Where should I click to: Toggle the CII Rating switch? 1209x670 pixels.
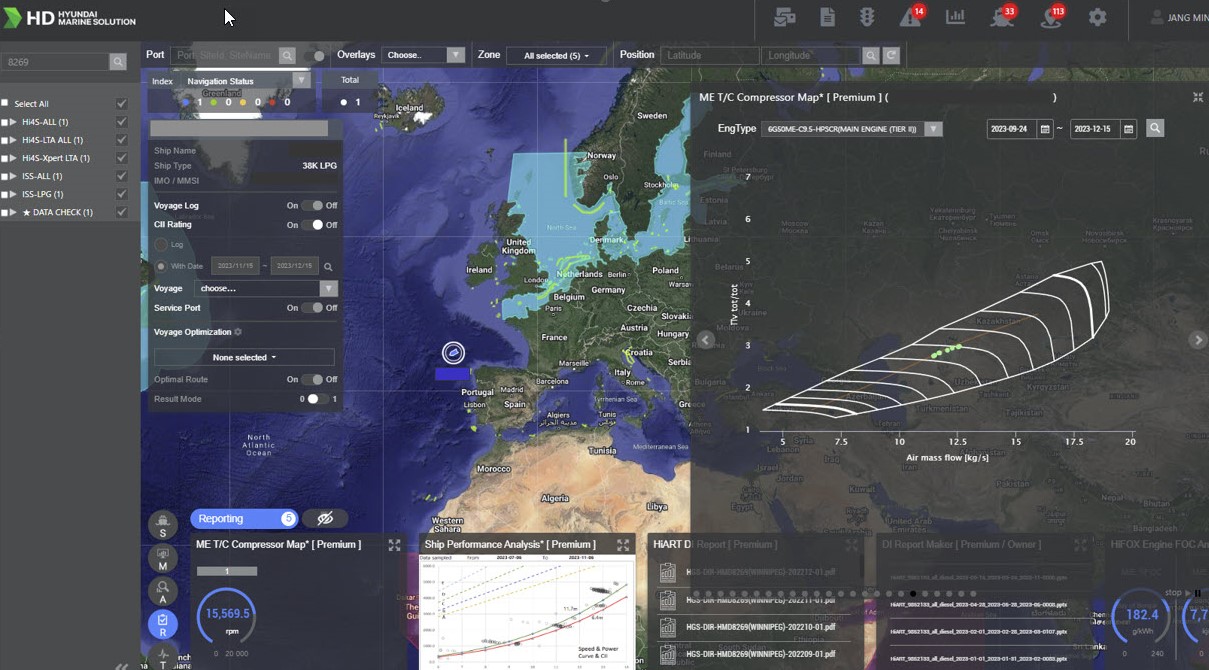pyautogui.click(x=313, y=225)
